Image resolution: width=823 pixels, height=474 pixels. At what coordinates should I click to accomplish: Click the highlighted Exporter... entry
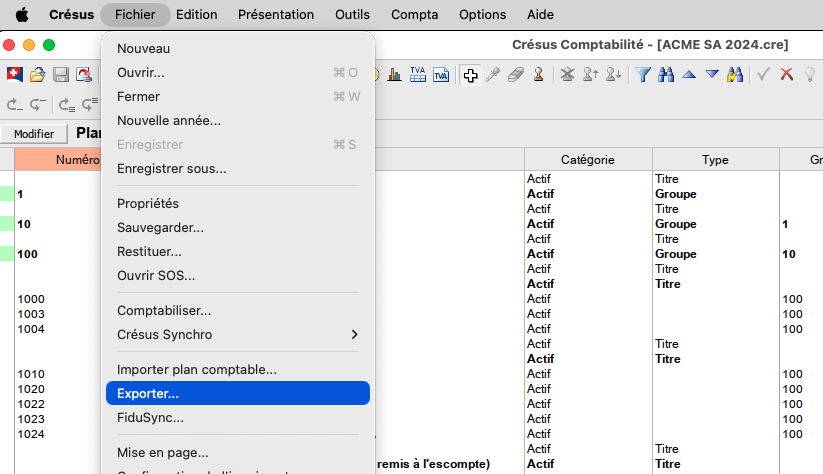point(238,394)
